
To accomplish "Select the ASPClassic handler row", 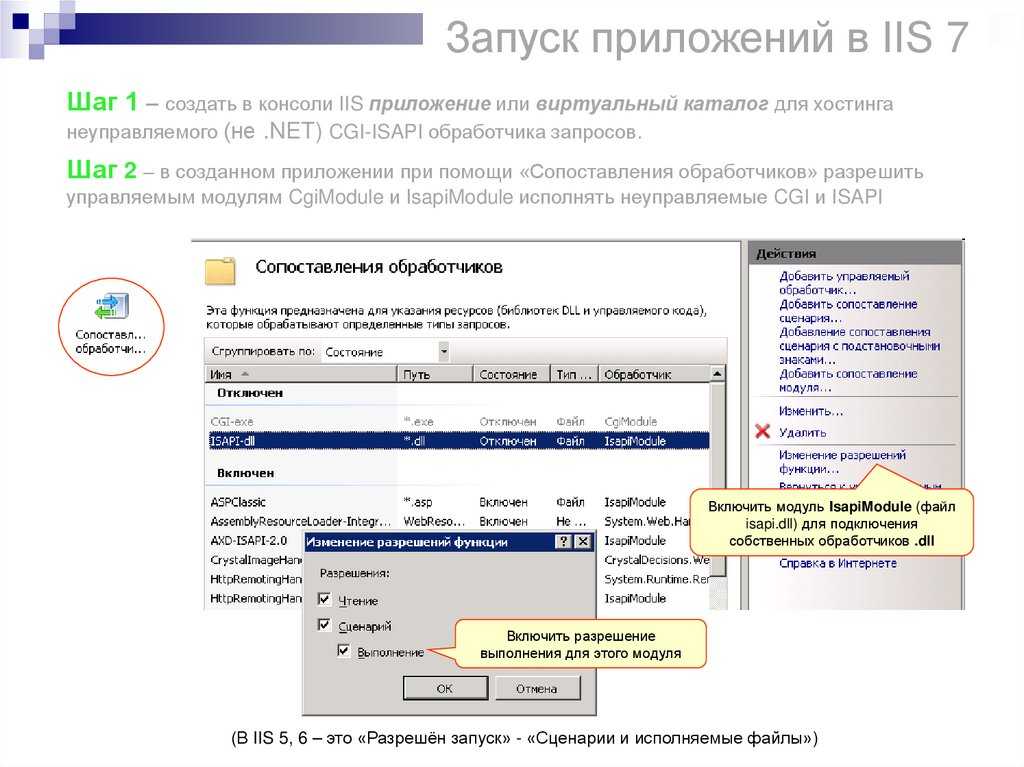I will tap(458, 502).
